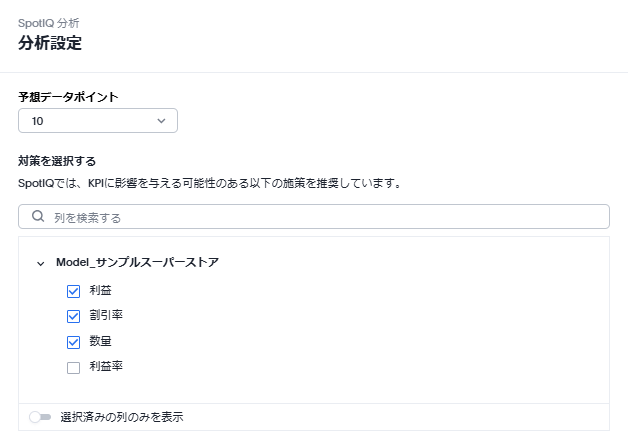Toggle the 選択済みの列のみを表示 switch
628x435 pixels.
click(40, 417)
